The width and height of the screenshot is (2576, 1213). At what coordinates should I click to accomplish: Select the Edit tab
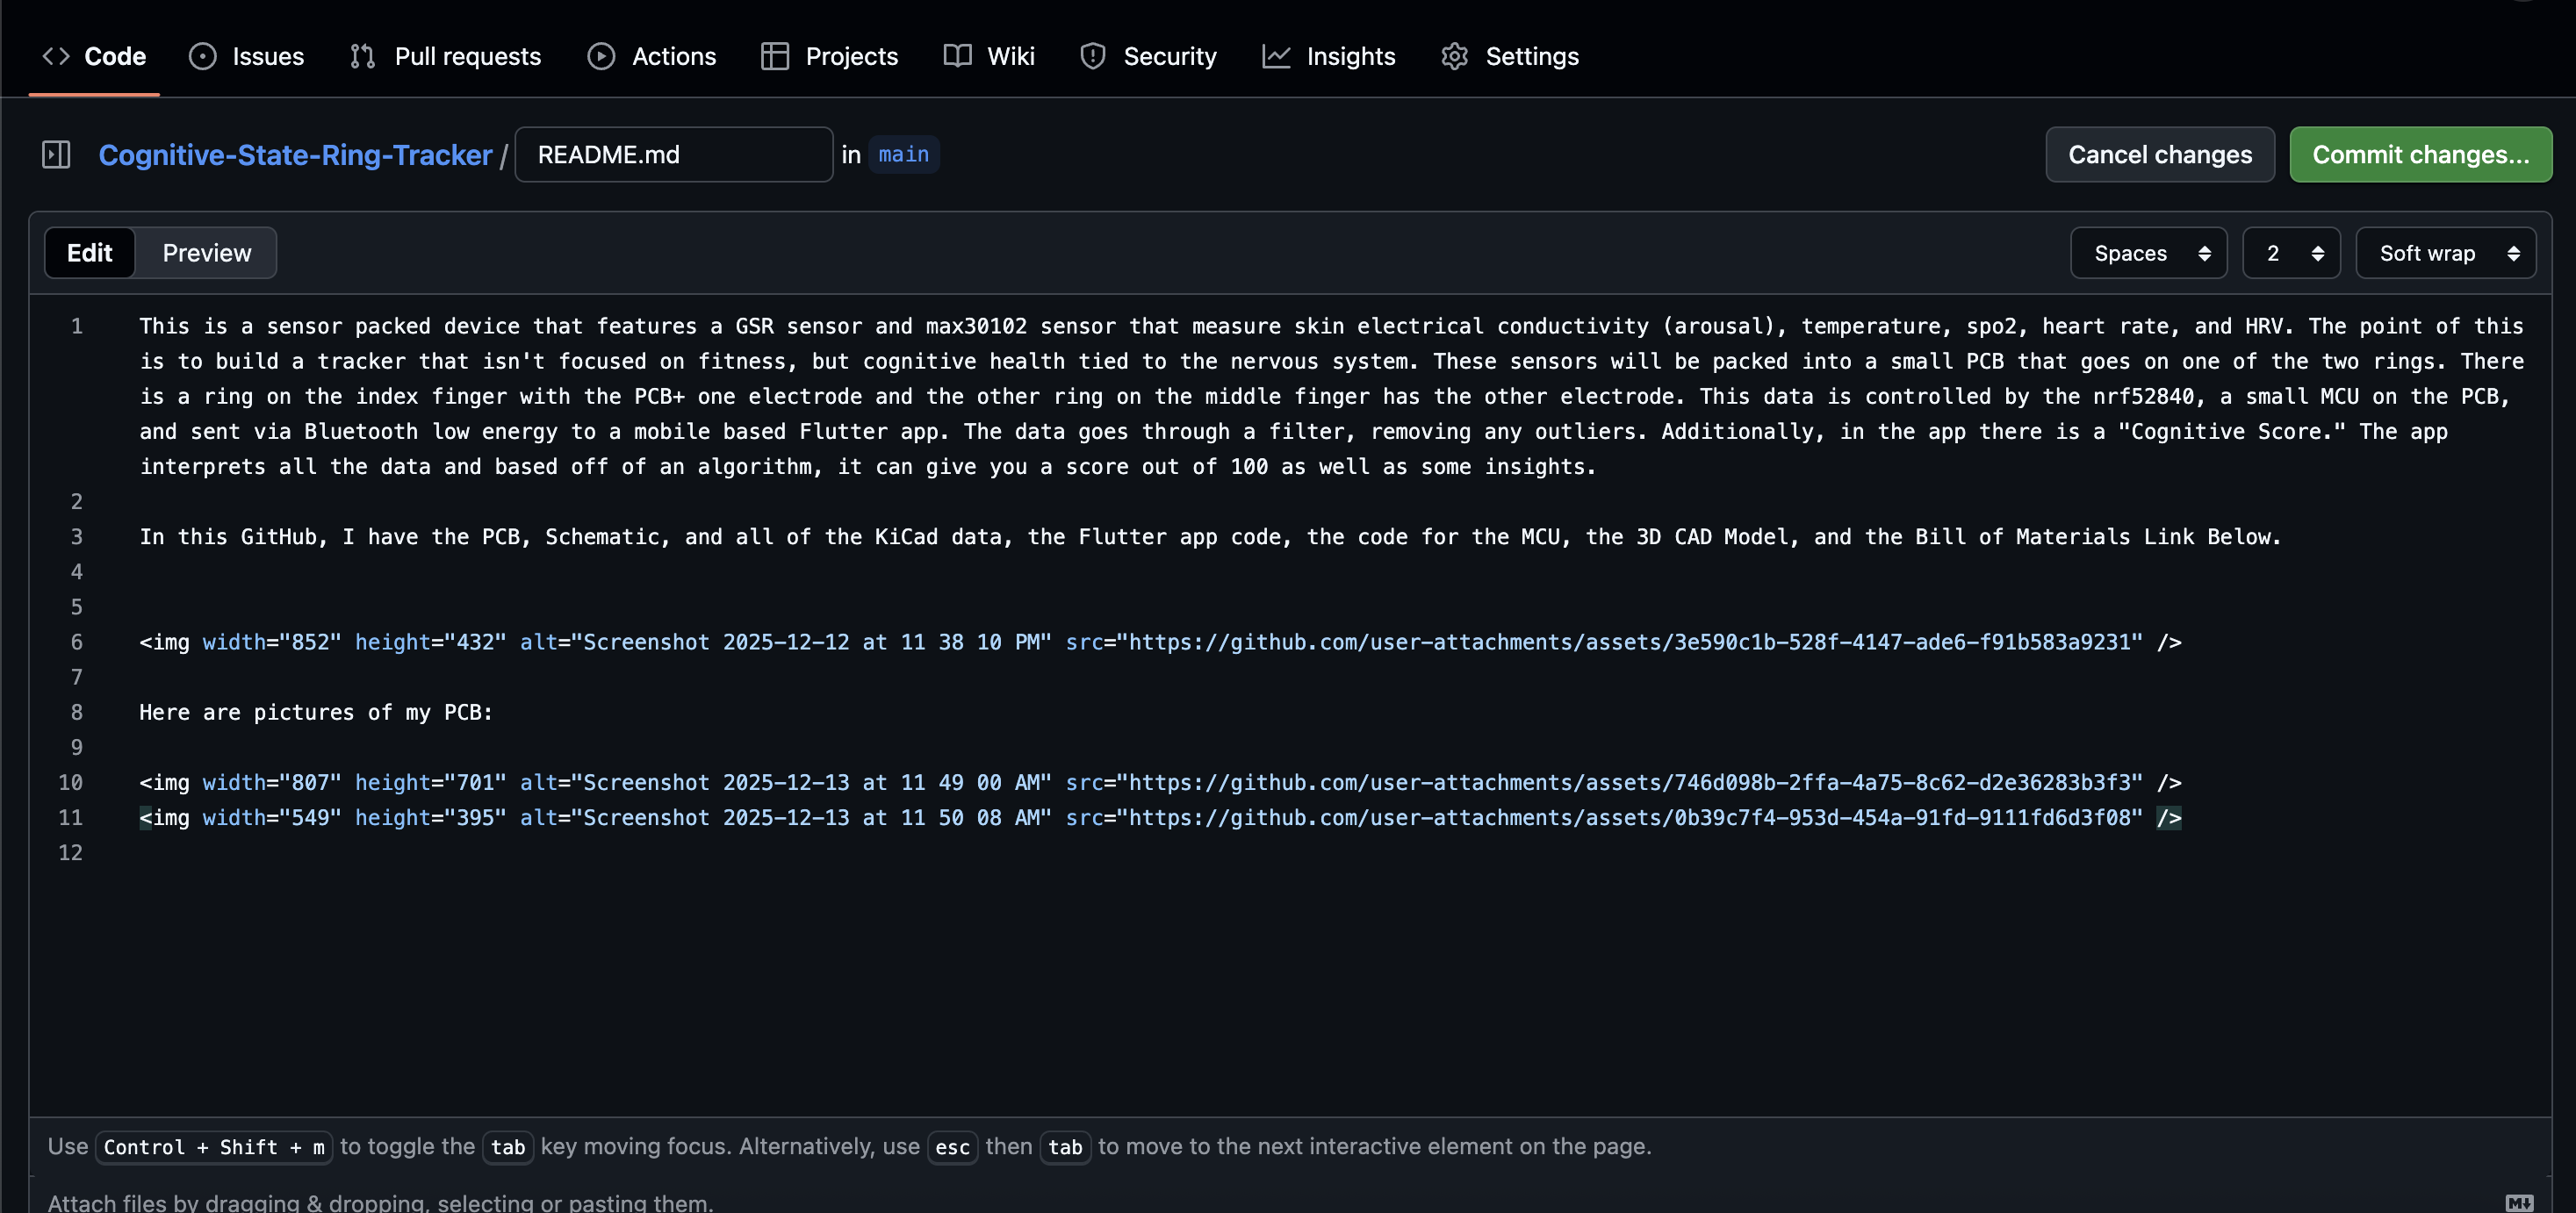point(89,252)
